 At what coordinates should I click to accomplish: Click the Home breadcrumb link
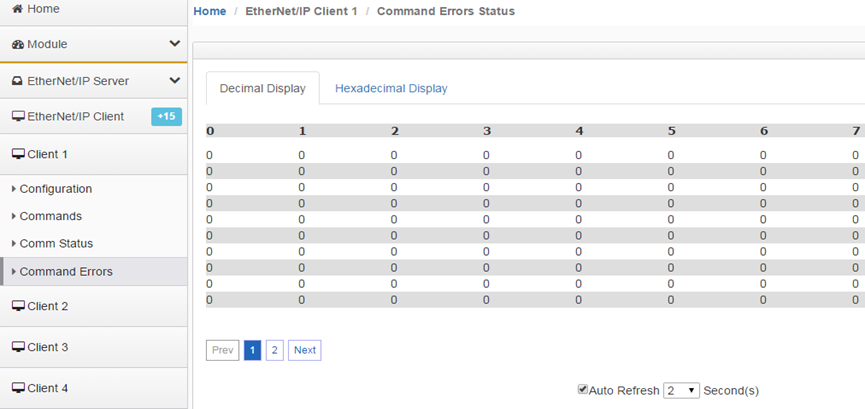pos(210,11)
